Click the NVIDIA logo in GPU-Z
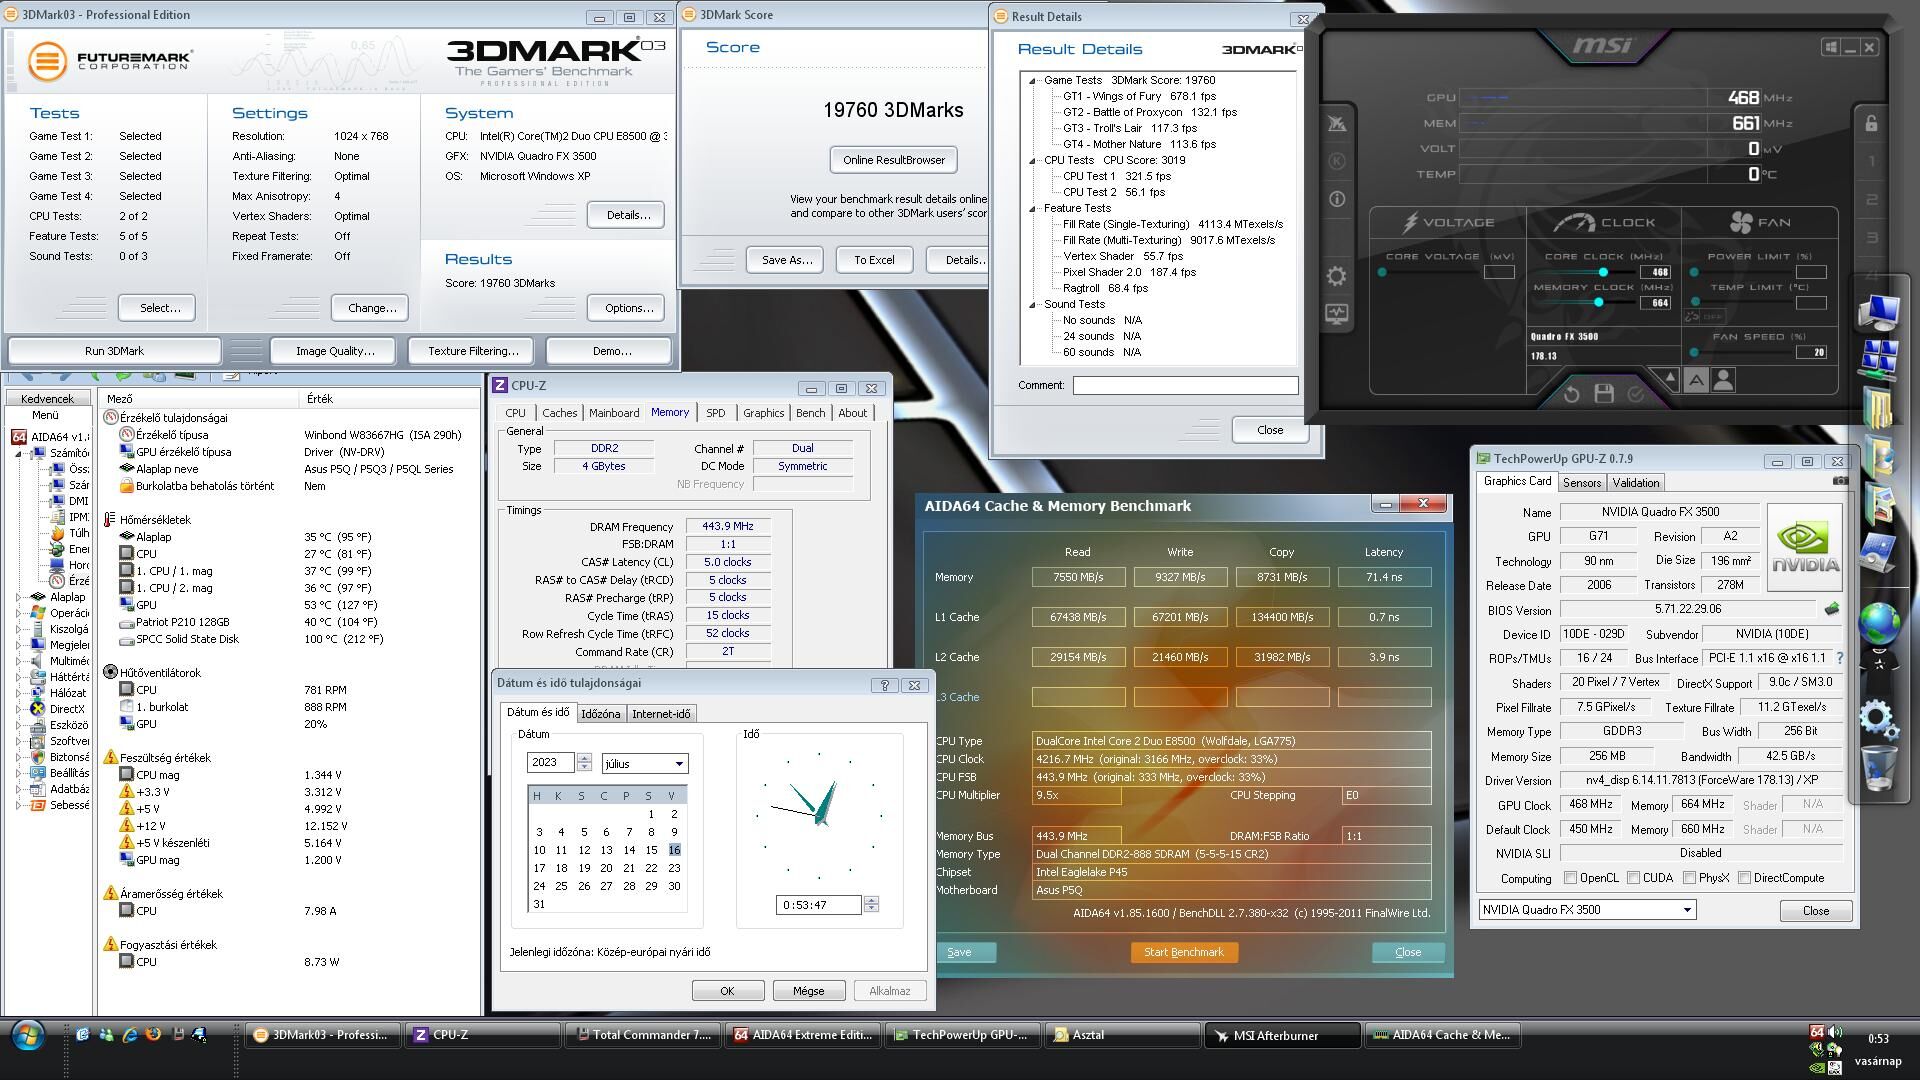 [x=1805, y=547]
